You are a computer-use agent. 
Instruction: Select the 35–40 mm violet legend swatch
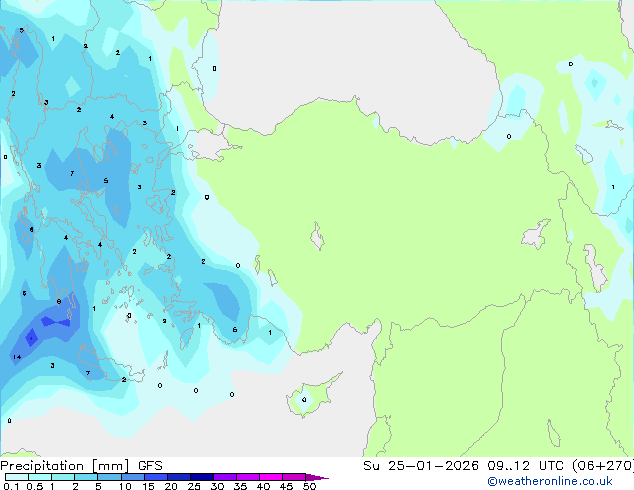(248, 477)
